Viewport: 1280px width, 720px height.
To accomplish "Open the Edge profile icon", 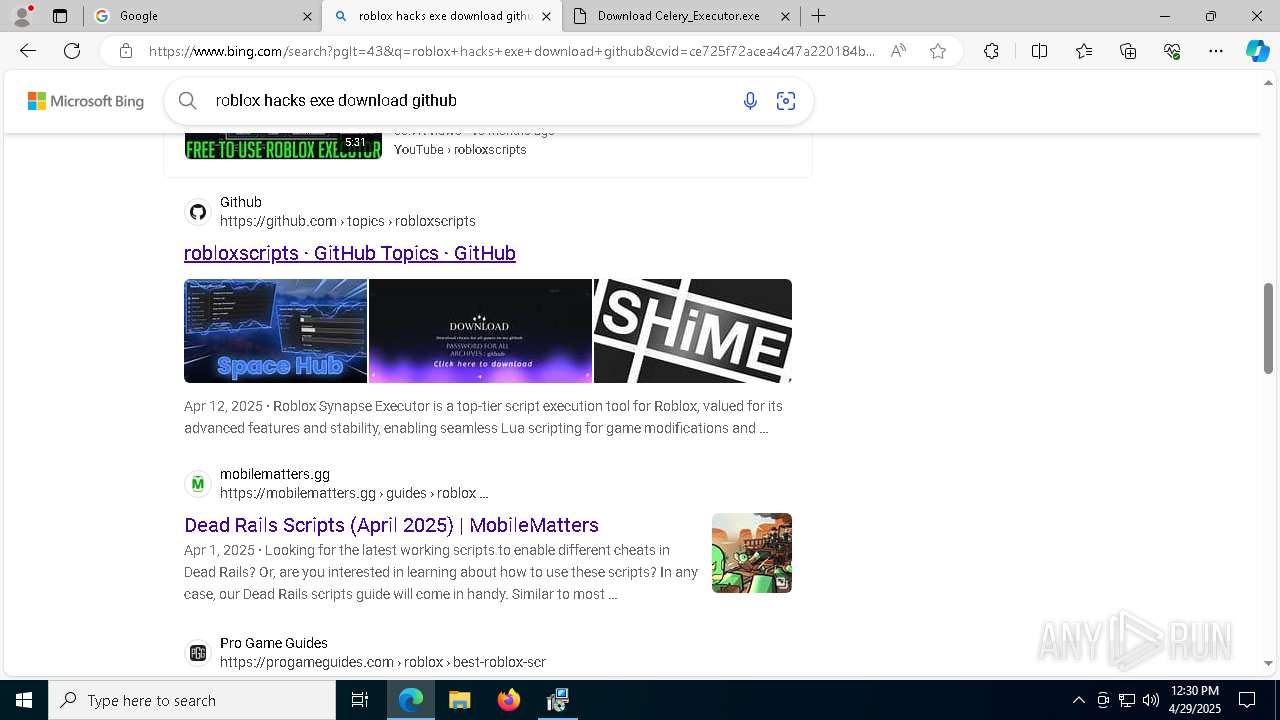I will pos(22,15).
